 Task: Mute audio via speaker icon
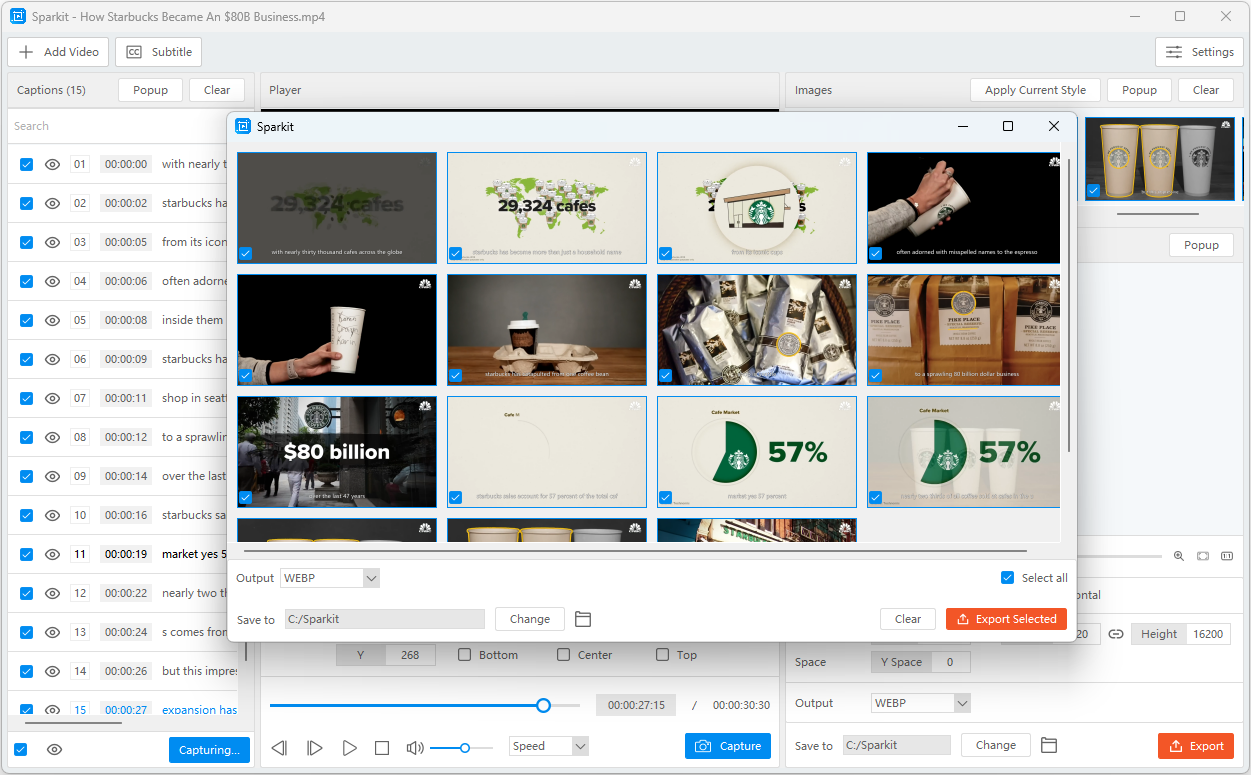pos(415,748)
